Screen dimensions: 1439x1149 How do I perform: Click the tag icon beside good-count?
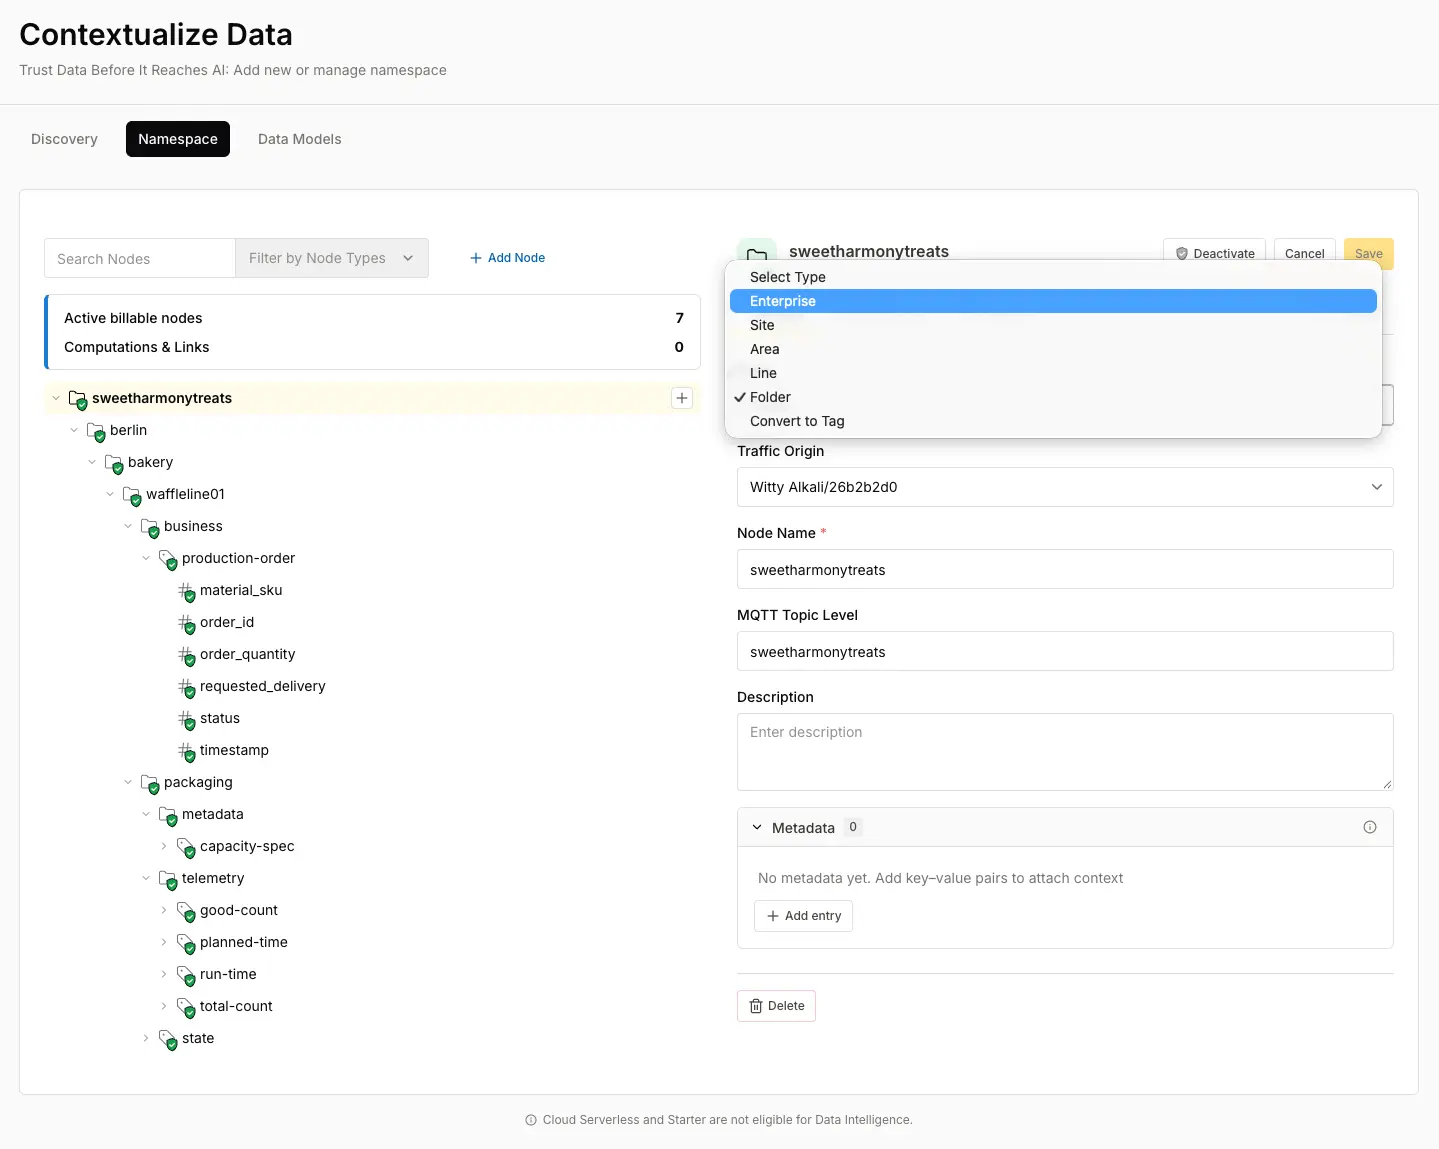[x=185, y=911]
